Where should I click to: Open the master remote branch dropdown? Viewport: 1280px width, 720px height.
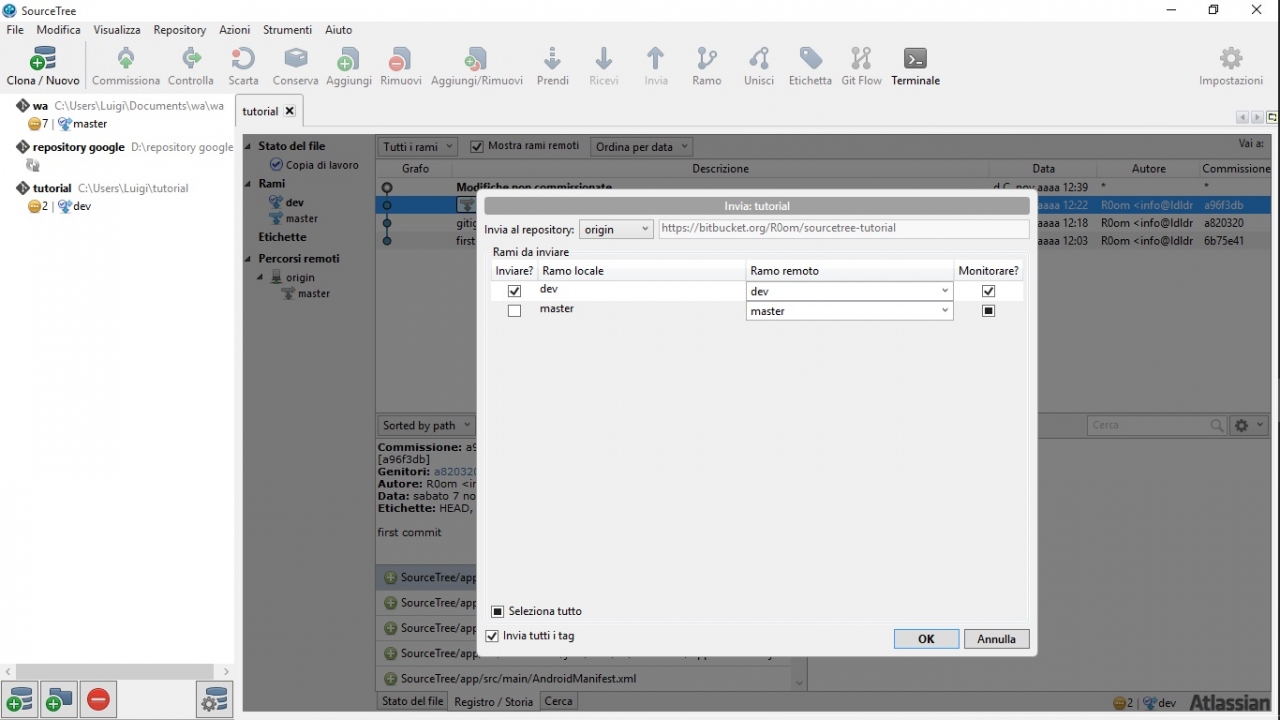click(849, 311)
